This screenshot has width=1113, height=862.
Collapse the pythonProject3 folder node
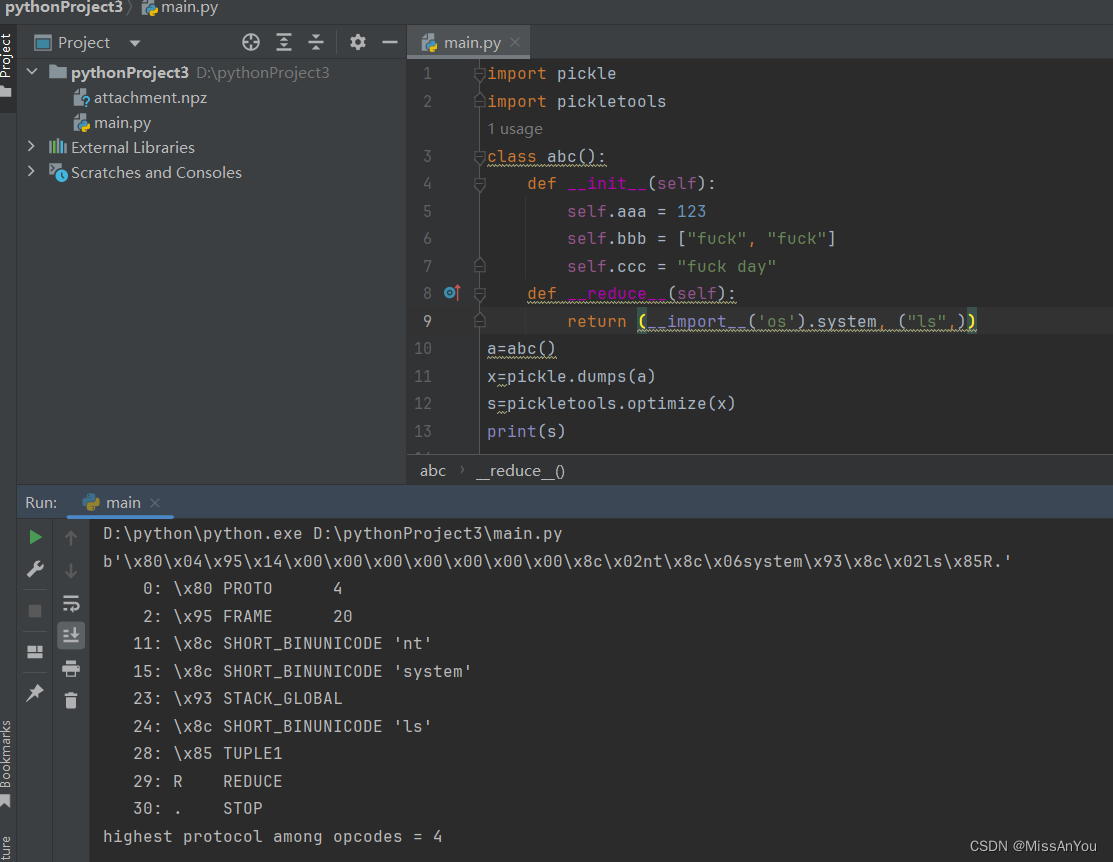(31, 72)
